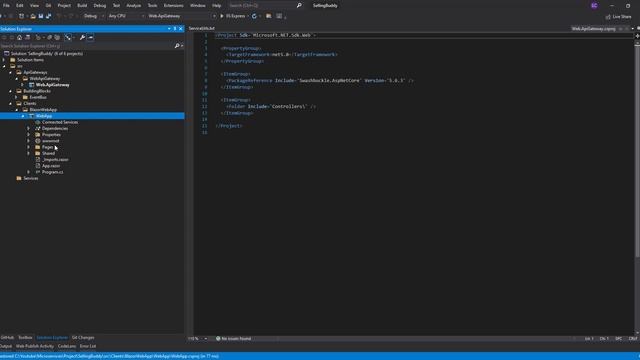This screenshot has width=640, height=360.
Task: Open Solution Explorer window position dropdown
Action: pos(169,29)
